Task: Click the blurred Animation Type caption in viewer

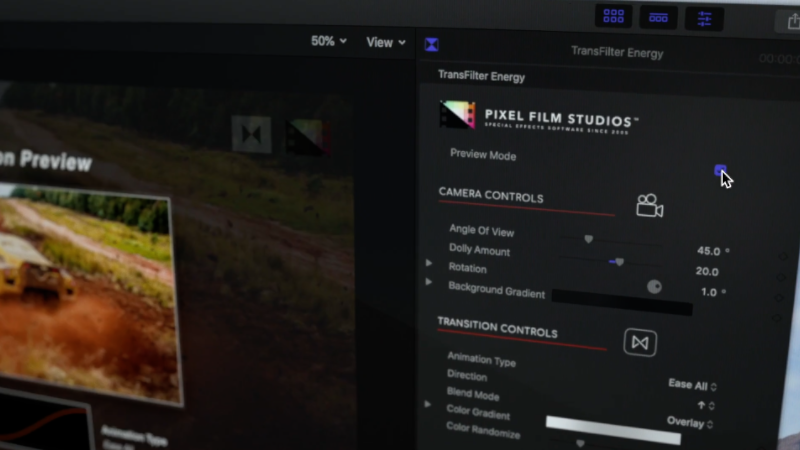Action: point(134,435)
